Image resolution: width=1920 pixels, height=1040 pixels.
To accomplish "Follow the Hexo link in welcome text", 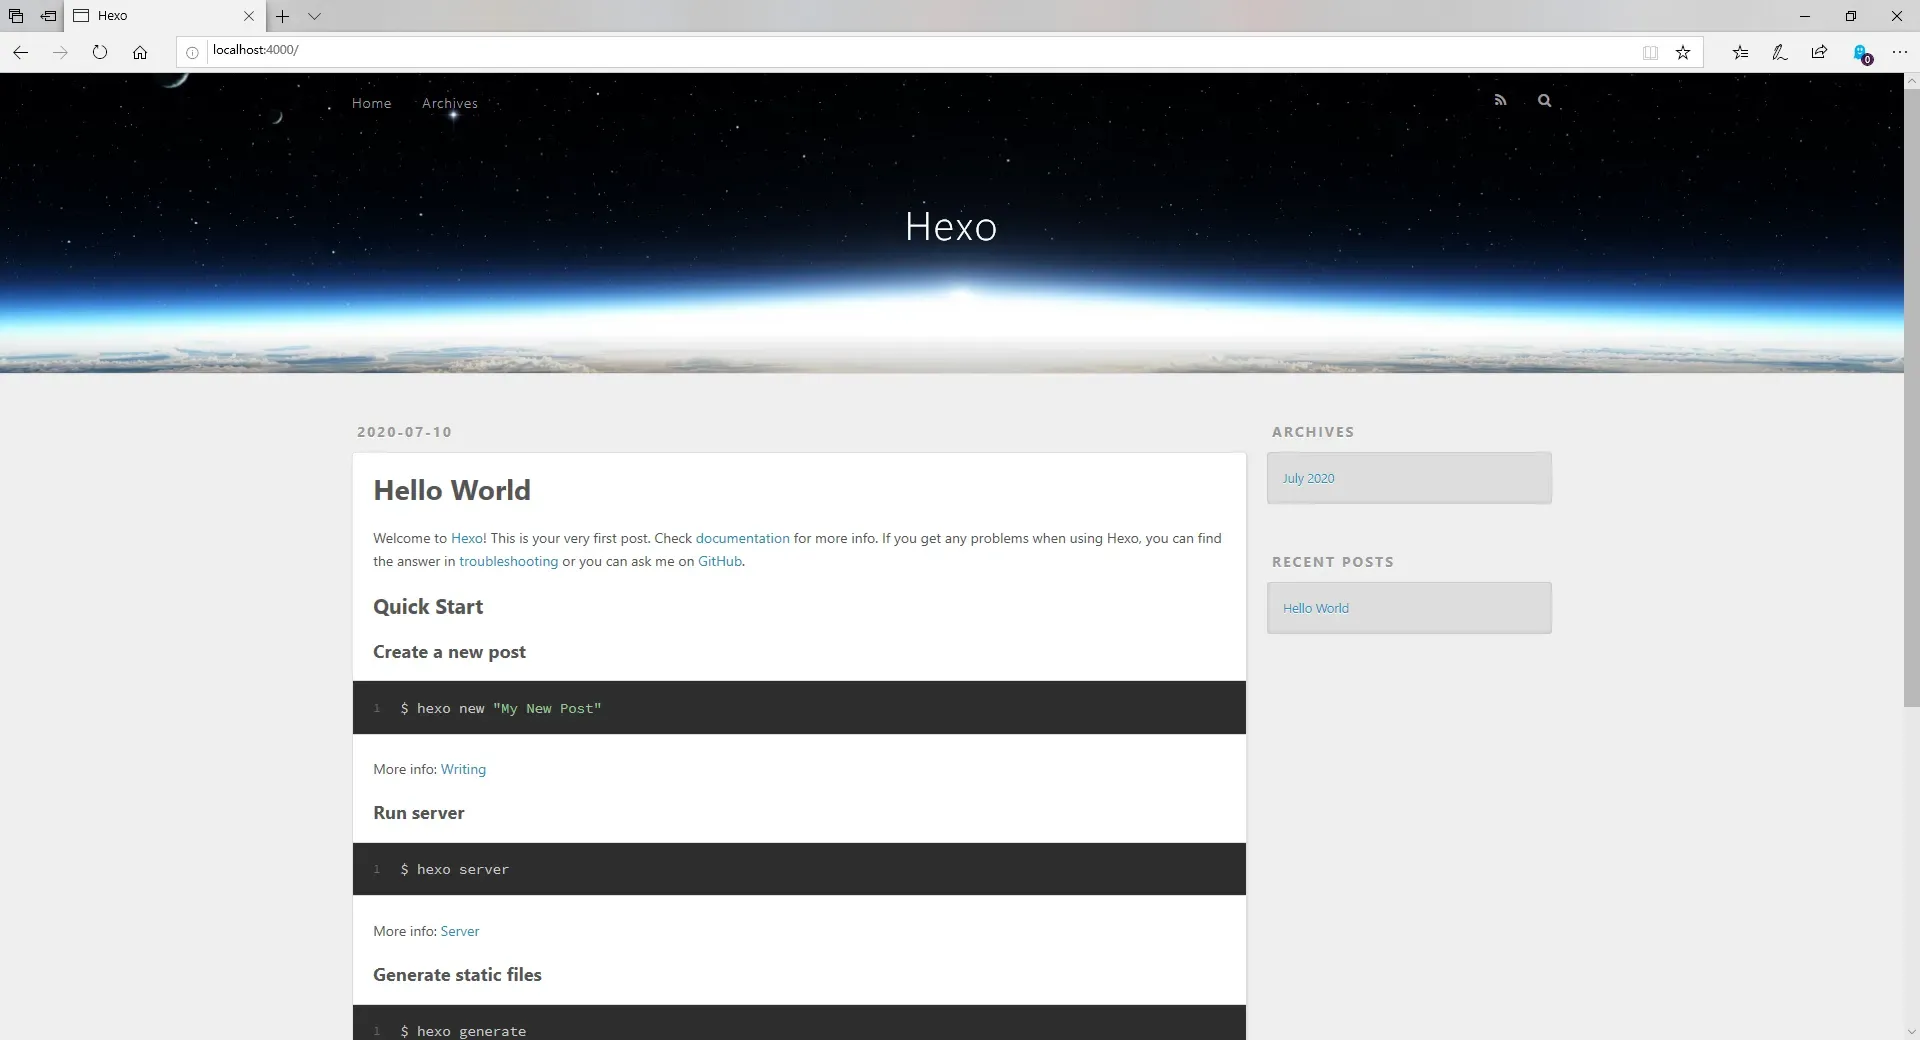I will click(467, 538).
